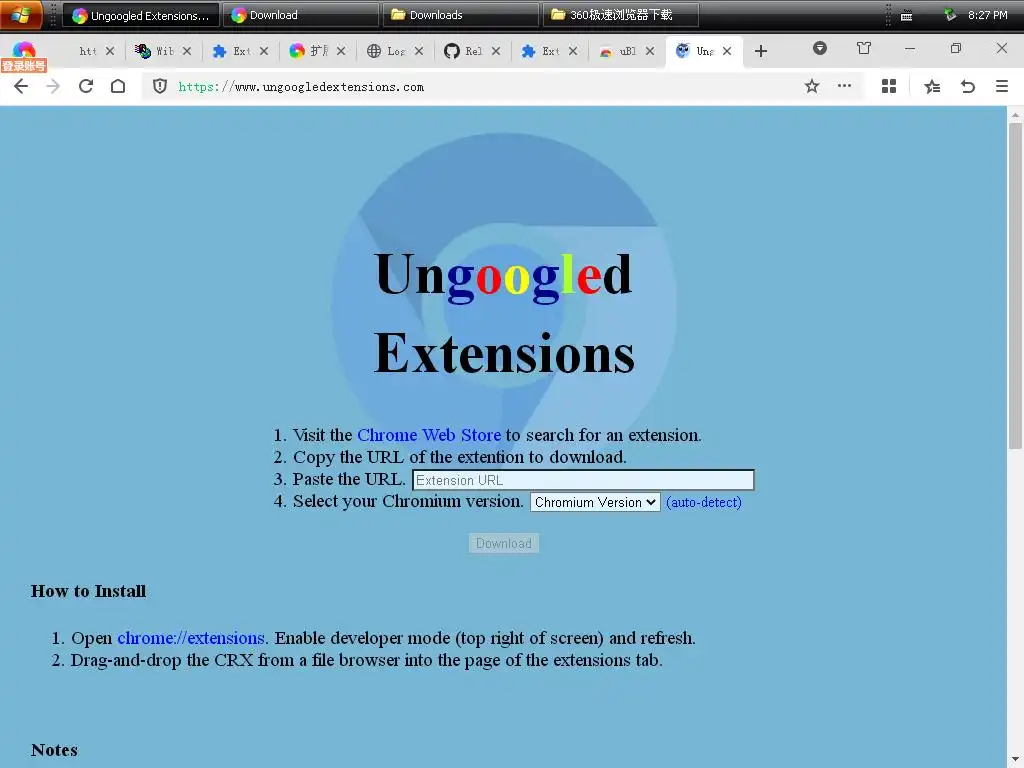
Task: Open the Downloads folder taskbar item
Action: coord(460,15)
